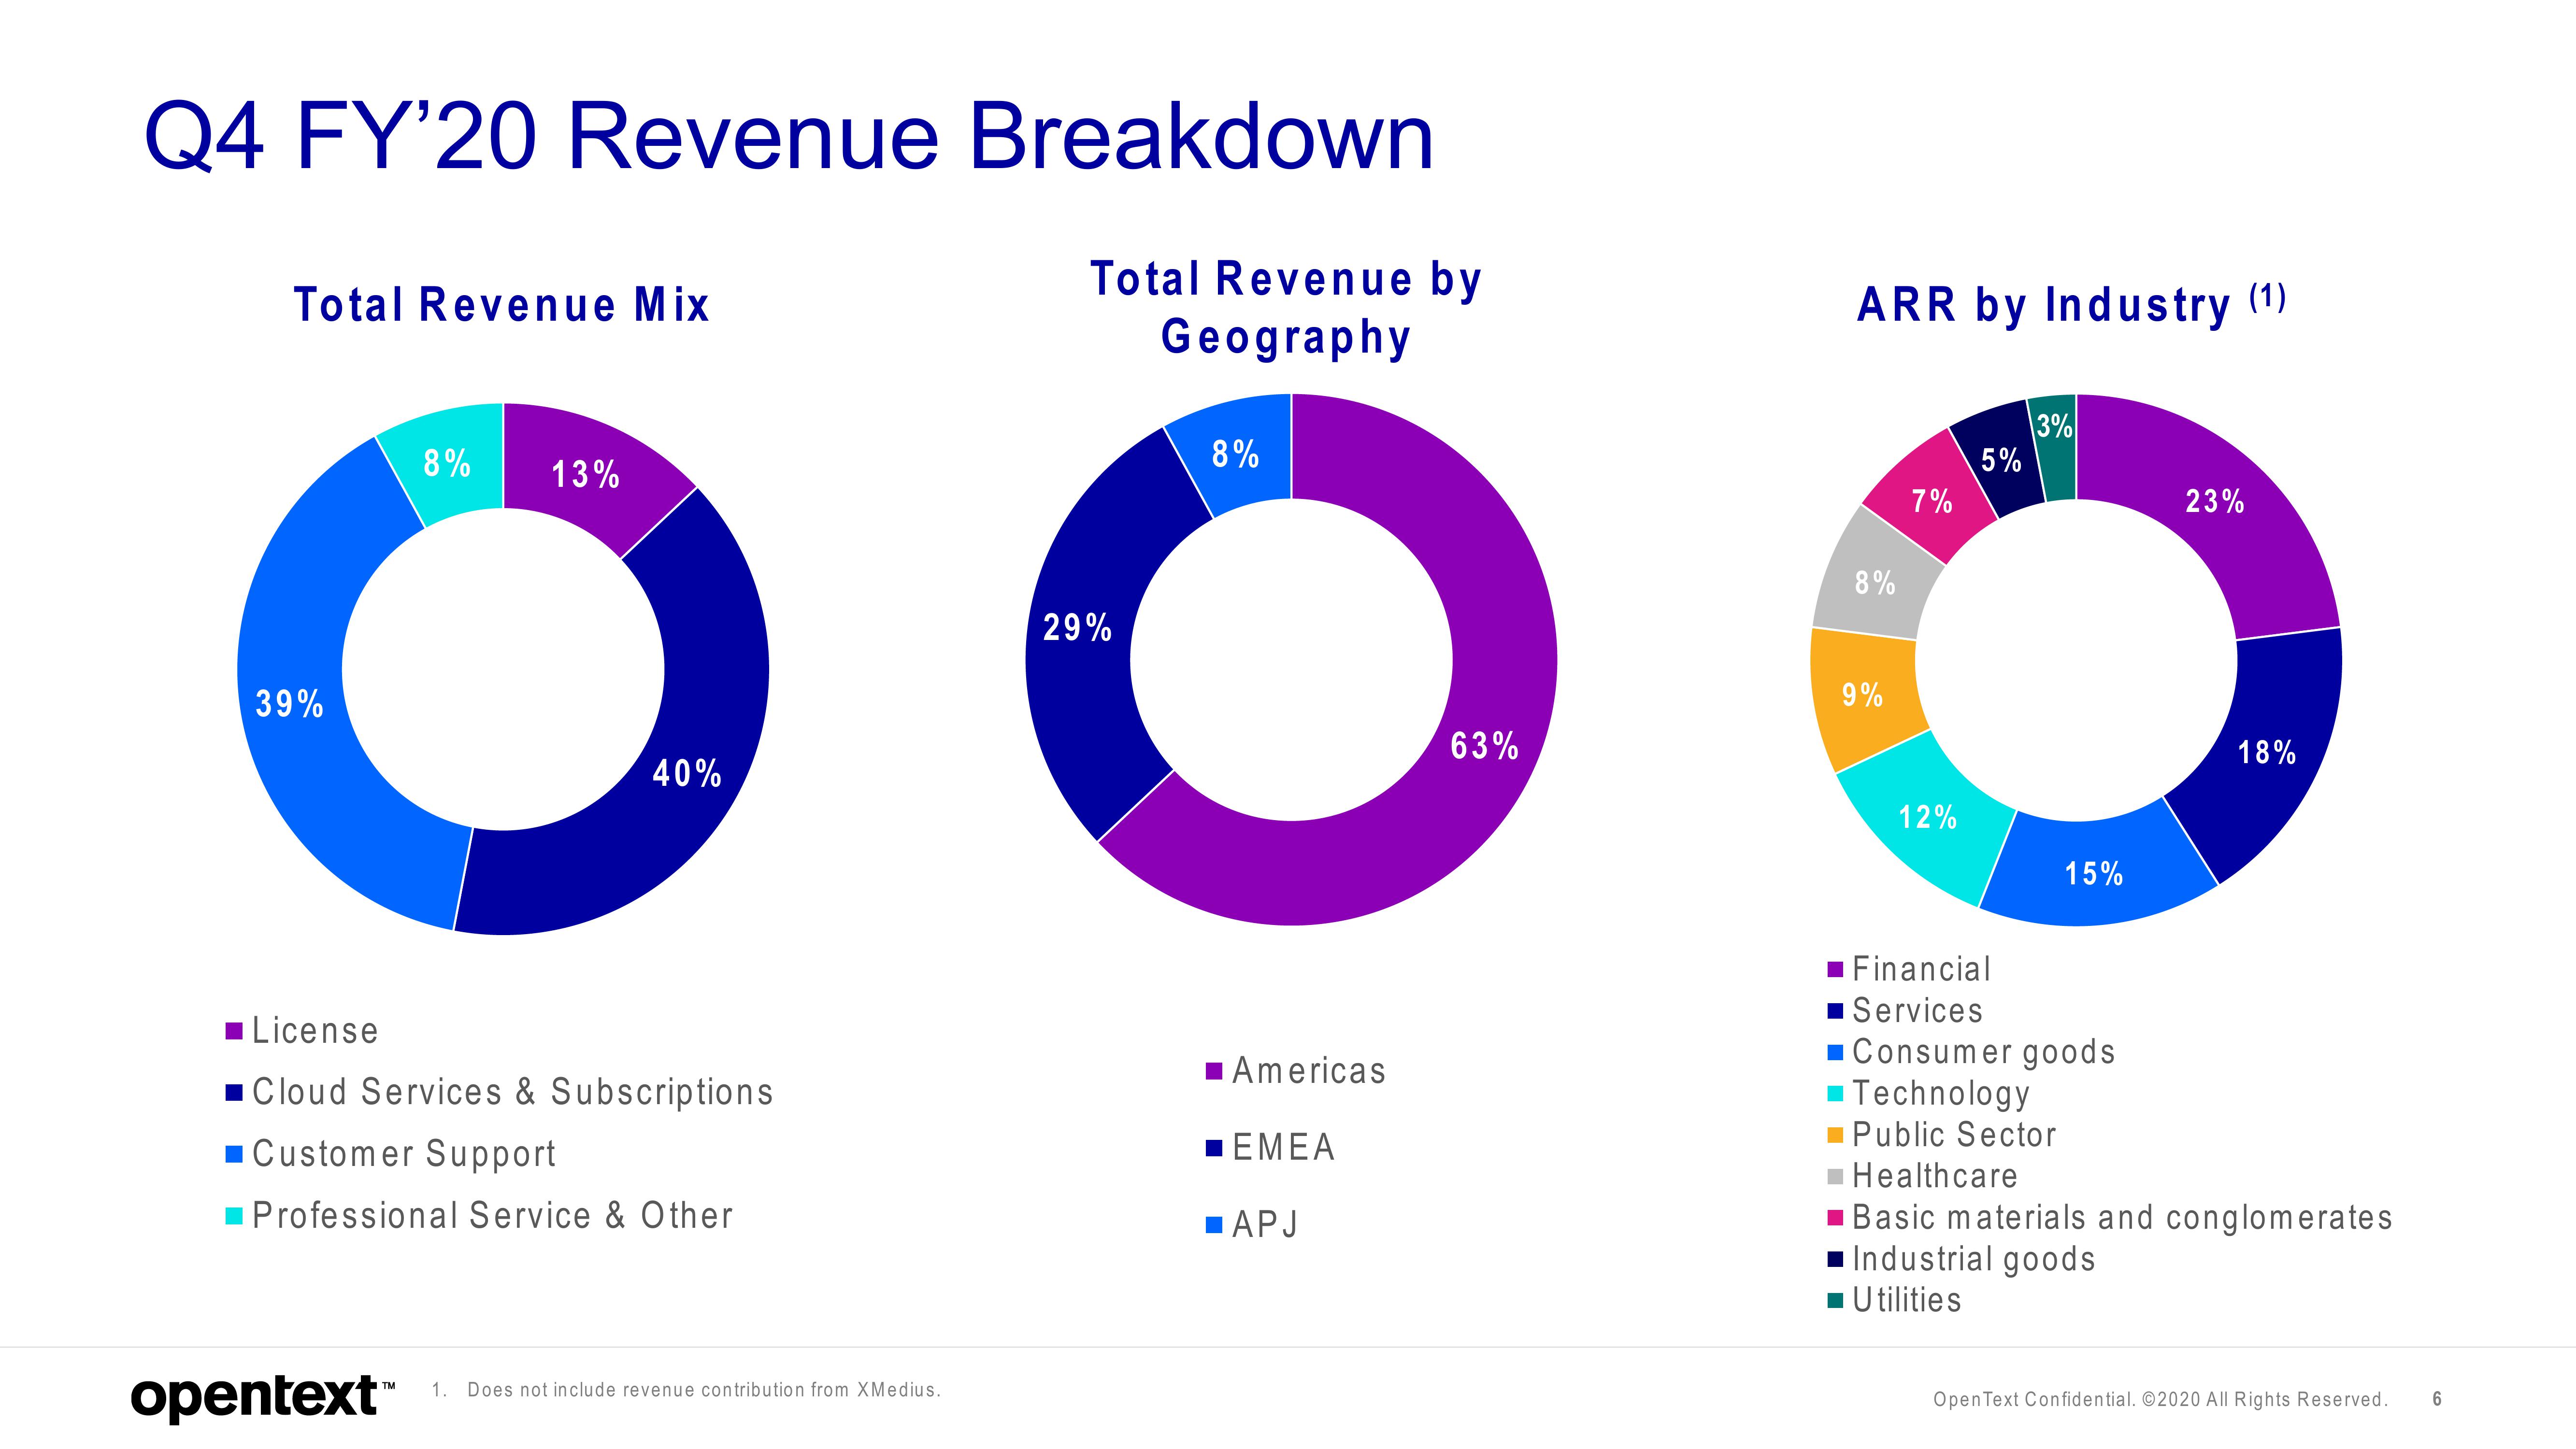Click the 'Healthcare' legend label
Image resolution: width=2576 pixels, height=1449 pixels.
pyautogui.click(x=1935, y=1176)
